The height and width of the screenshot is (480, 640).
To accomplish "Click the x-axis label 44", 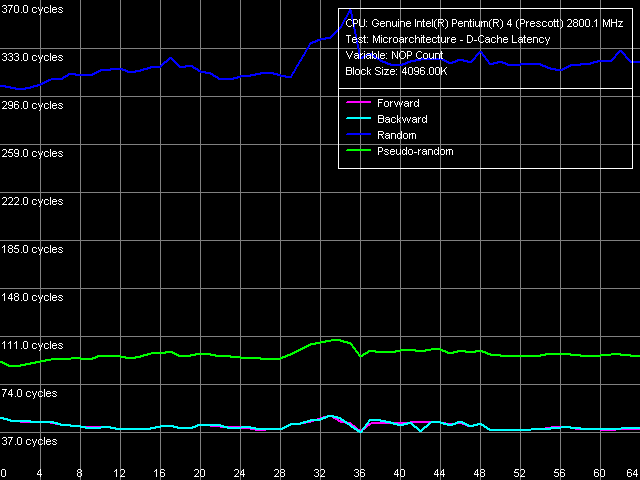I will point(439,474).
